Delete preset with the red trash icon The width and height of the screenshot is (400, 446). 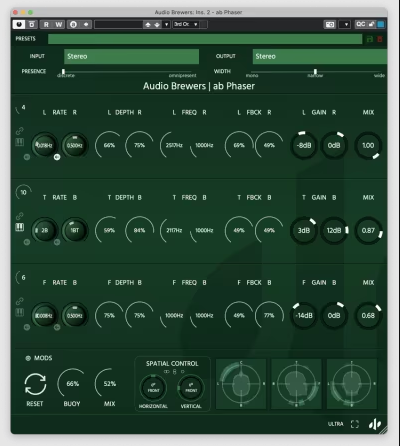[380, 39]
